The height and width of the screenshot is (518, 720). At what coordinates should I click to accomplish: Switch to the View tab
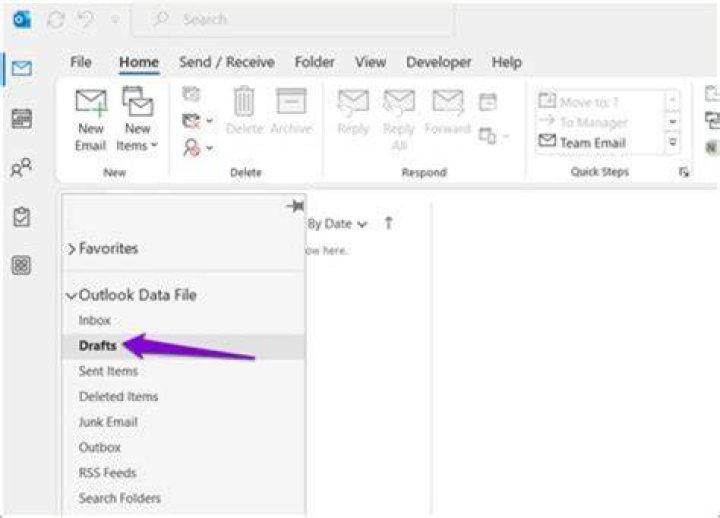click(371, 62)
